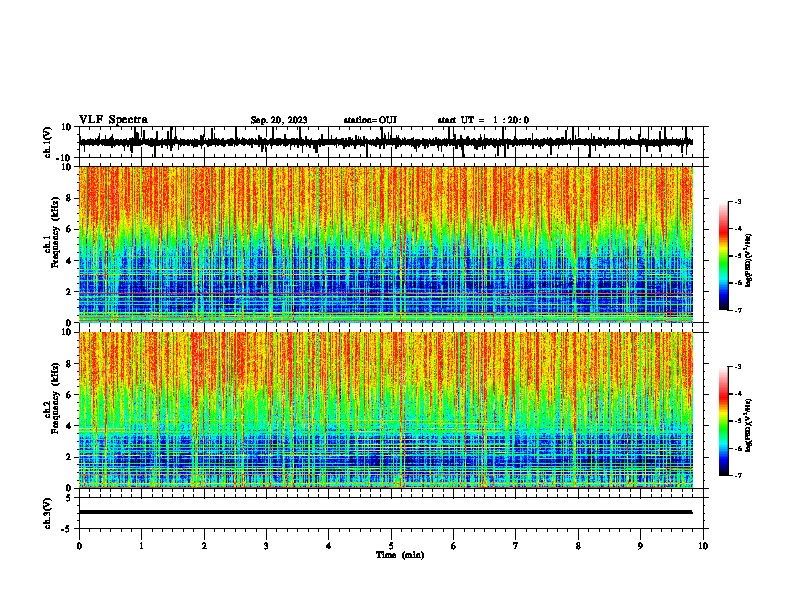Click the '4' kHz tick on ch.2 spectrogram
792x612 pixels.
click(x=69, y=426)
